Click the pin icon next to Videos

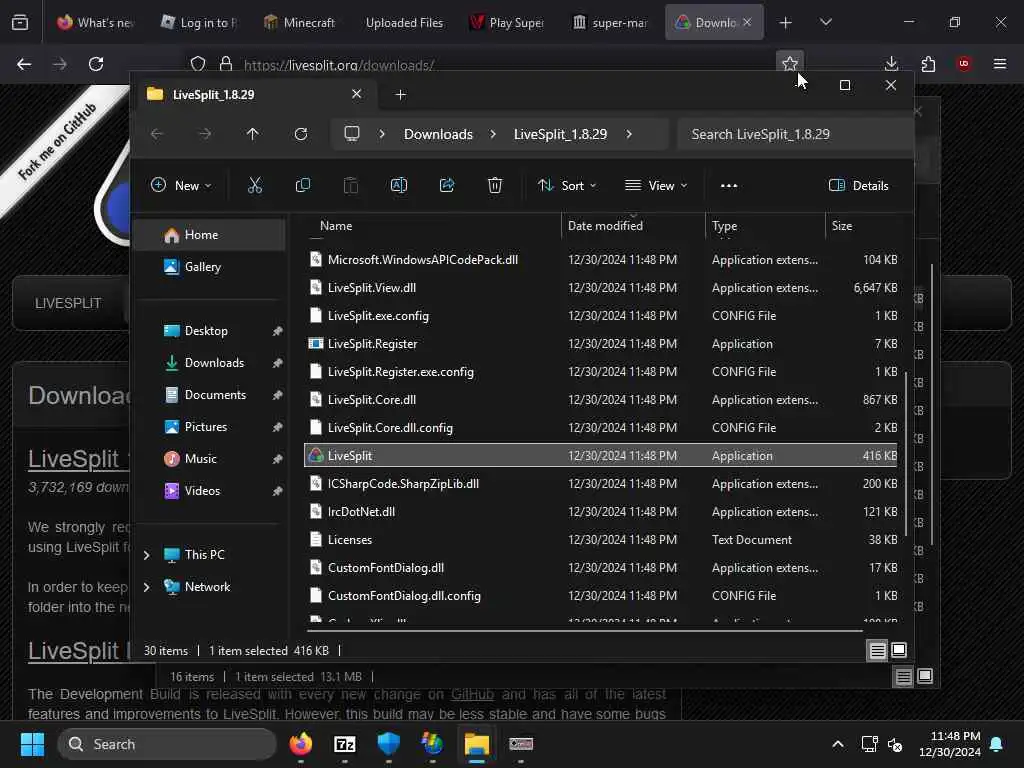[278, 491]
